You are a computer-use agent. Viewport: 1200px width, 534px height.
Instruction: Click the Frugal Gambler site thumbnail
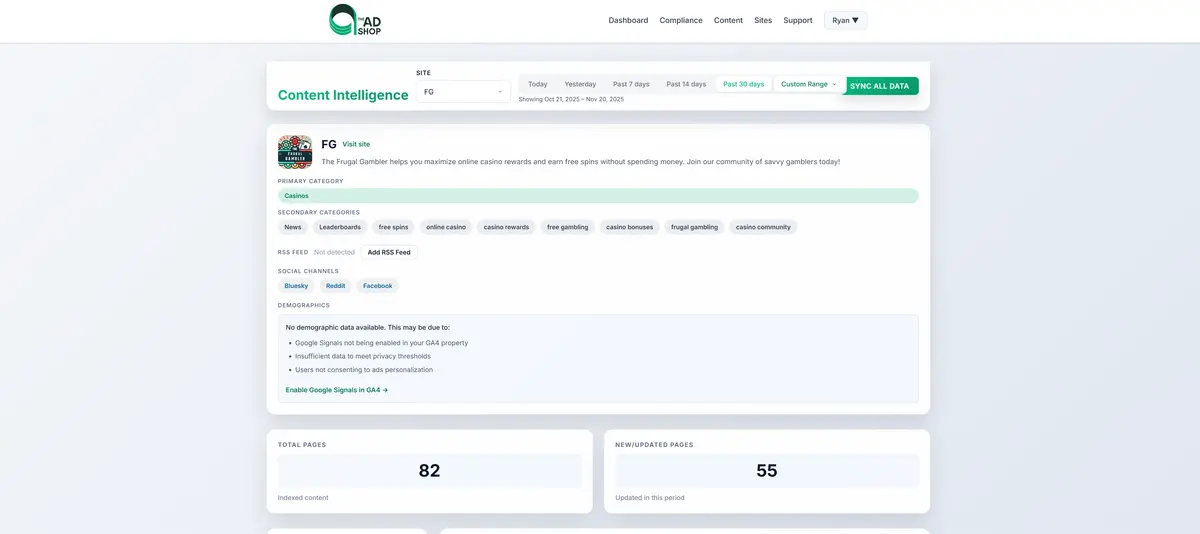pyautogui.click(x=295, y=152)
